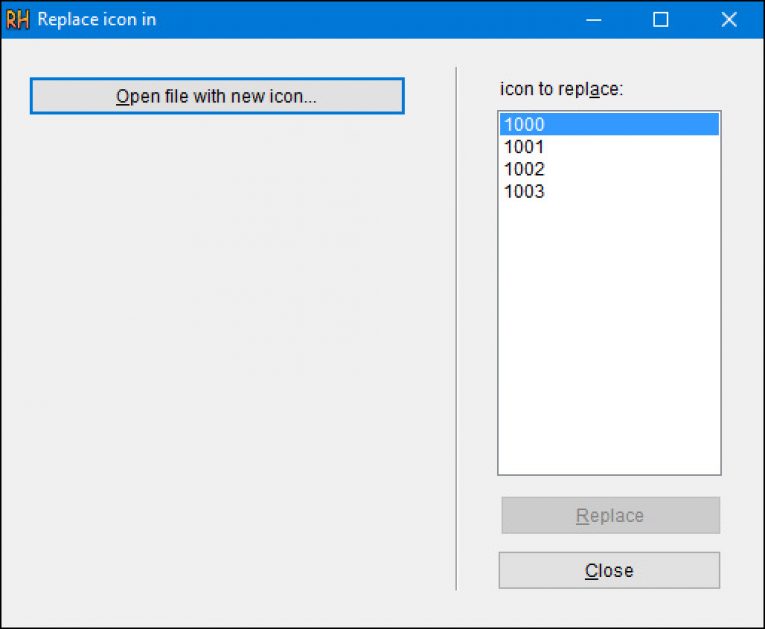Click the vertical divider line between panels
This screenshot has height=629, width=765.
tap(456, 328)
